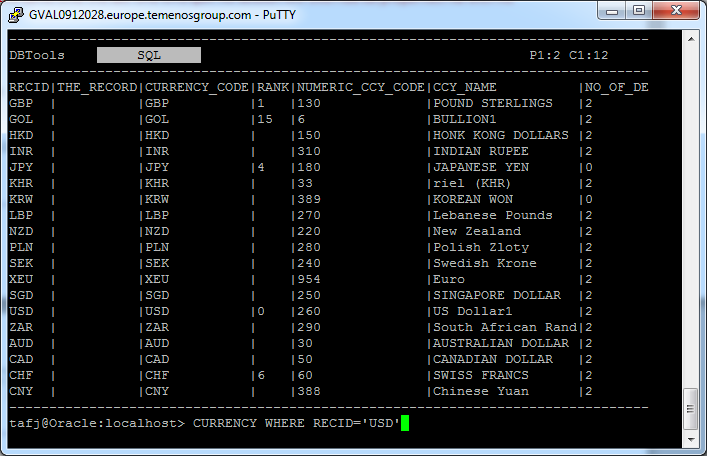Image resolution: width=707 pixels, height=456 pixels.
Task: Click the CNY currency code cell
Action: (x=157, y=392)
